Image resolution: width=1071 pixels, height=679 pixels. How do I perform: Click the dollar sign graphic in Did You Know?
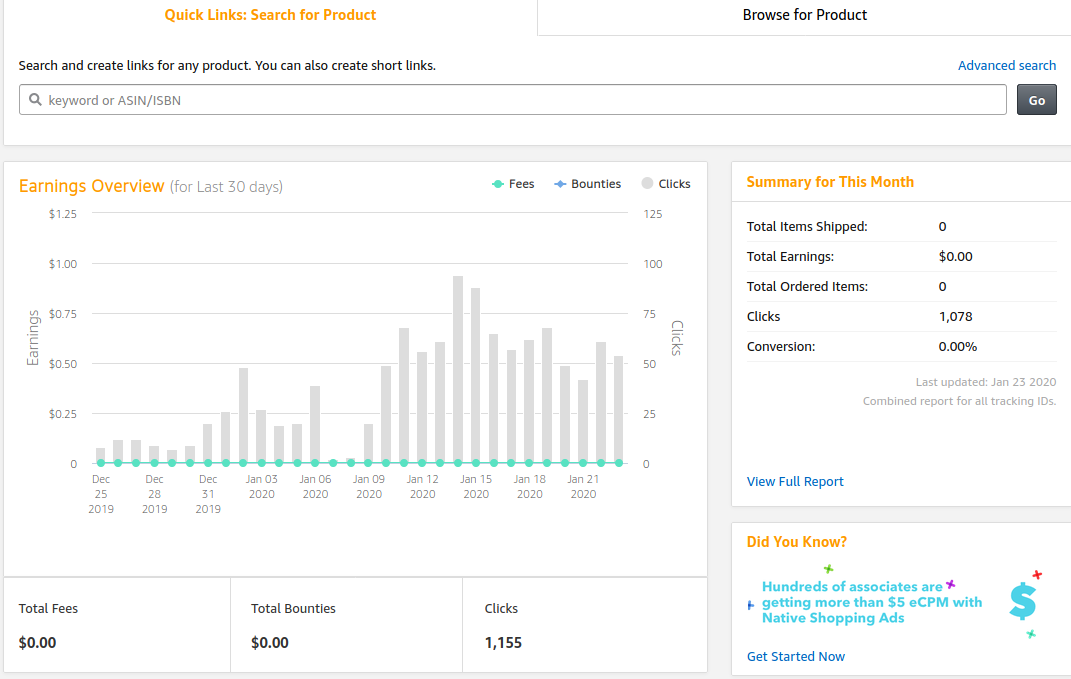1022,601
